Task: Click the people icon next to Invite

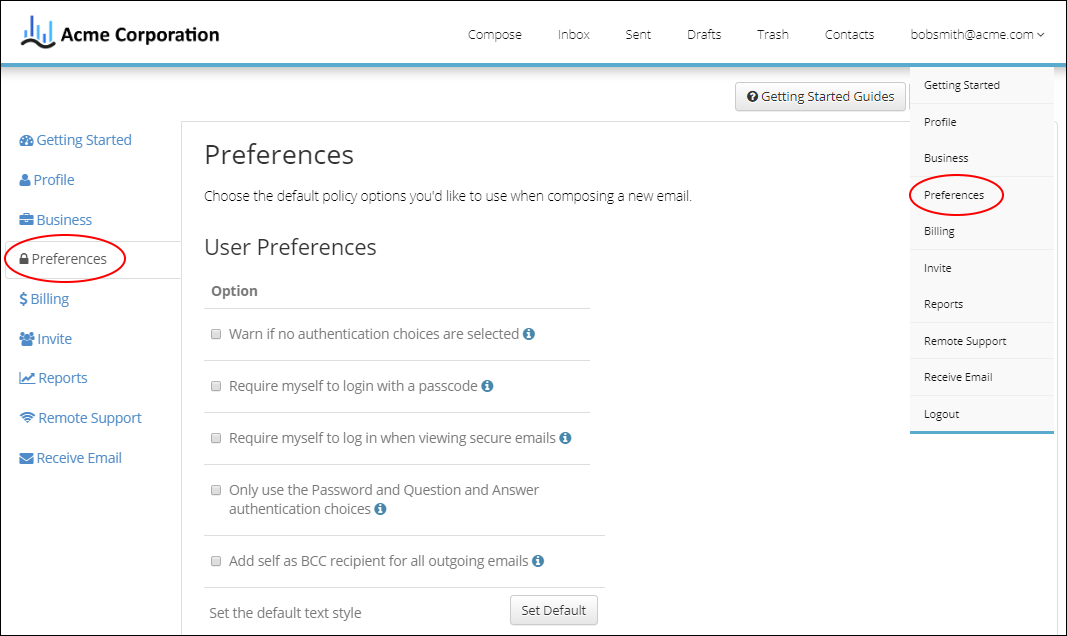Action: pyautogui.click(x=27, y=338)
